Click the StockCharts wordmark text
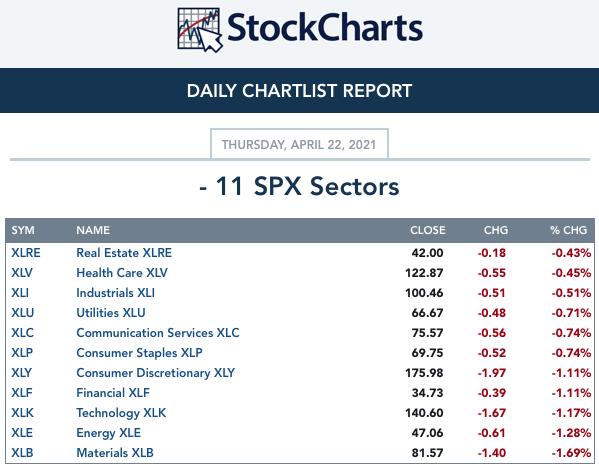 (x=325, y=28)
